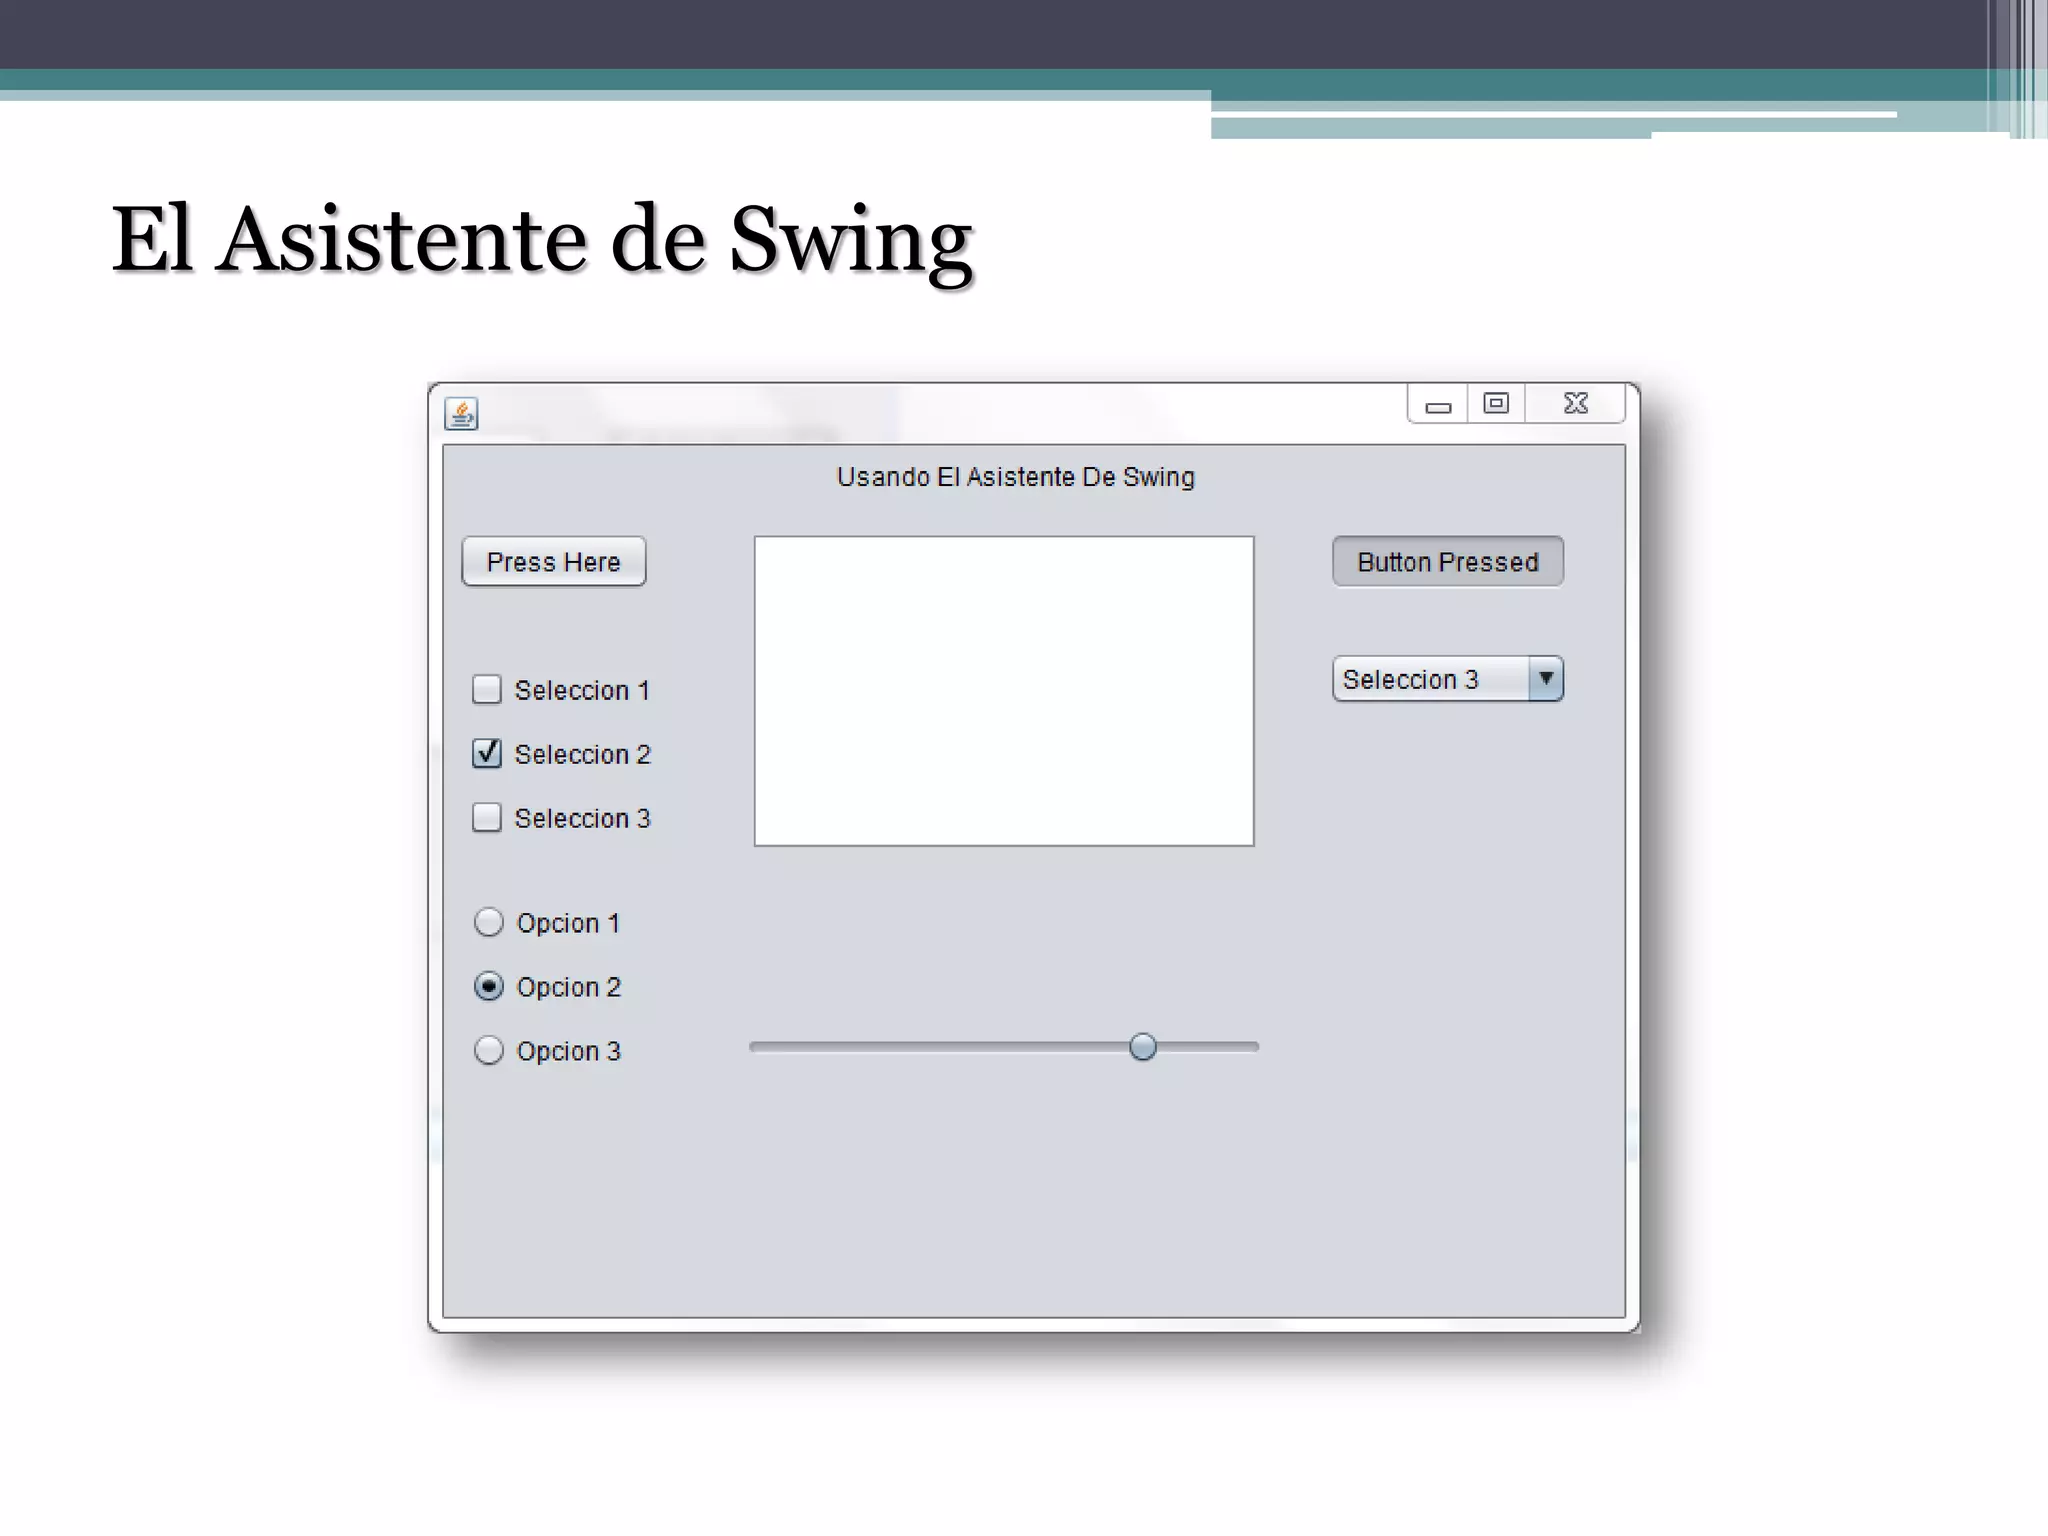Click inside the white text area
The image size is (2048, 1536).
tap(1004, 691)
